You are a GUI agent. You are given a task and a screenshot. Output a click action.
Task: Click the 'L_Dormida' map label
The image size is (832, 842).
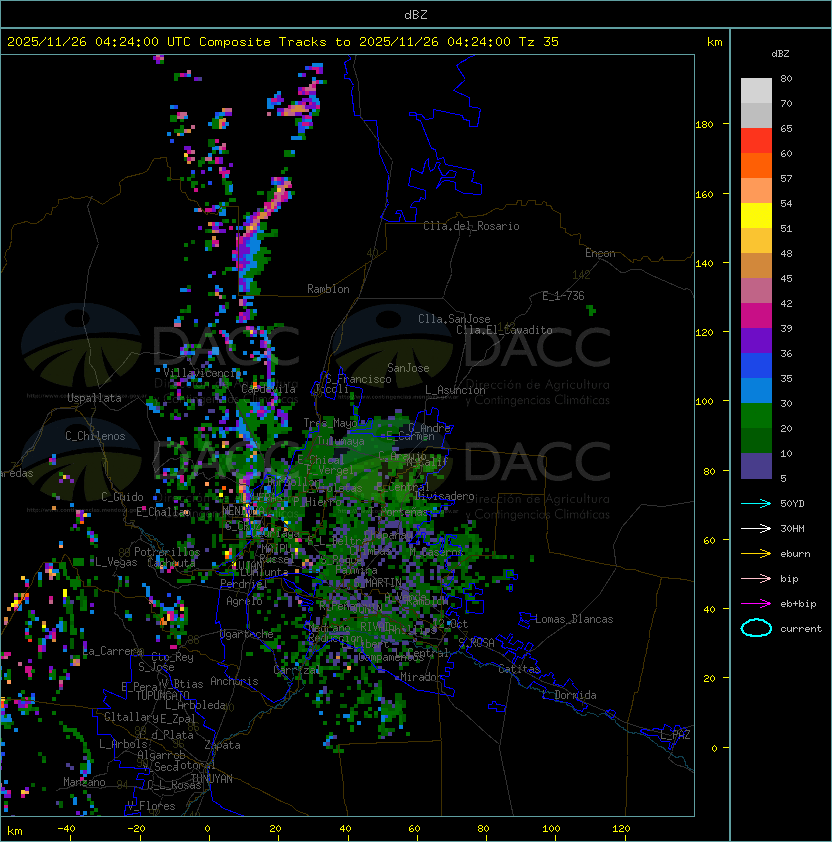click(x=569, y=695)
